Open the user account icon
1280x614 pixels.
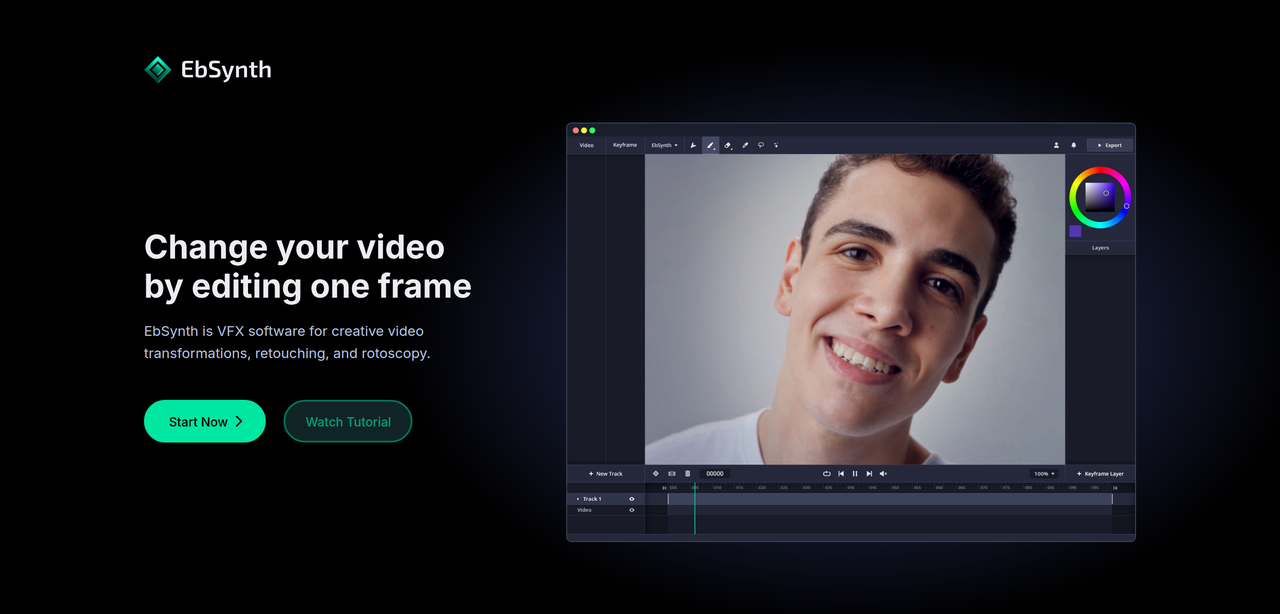point(1056,145)
